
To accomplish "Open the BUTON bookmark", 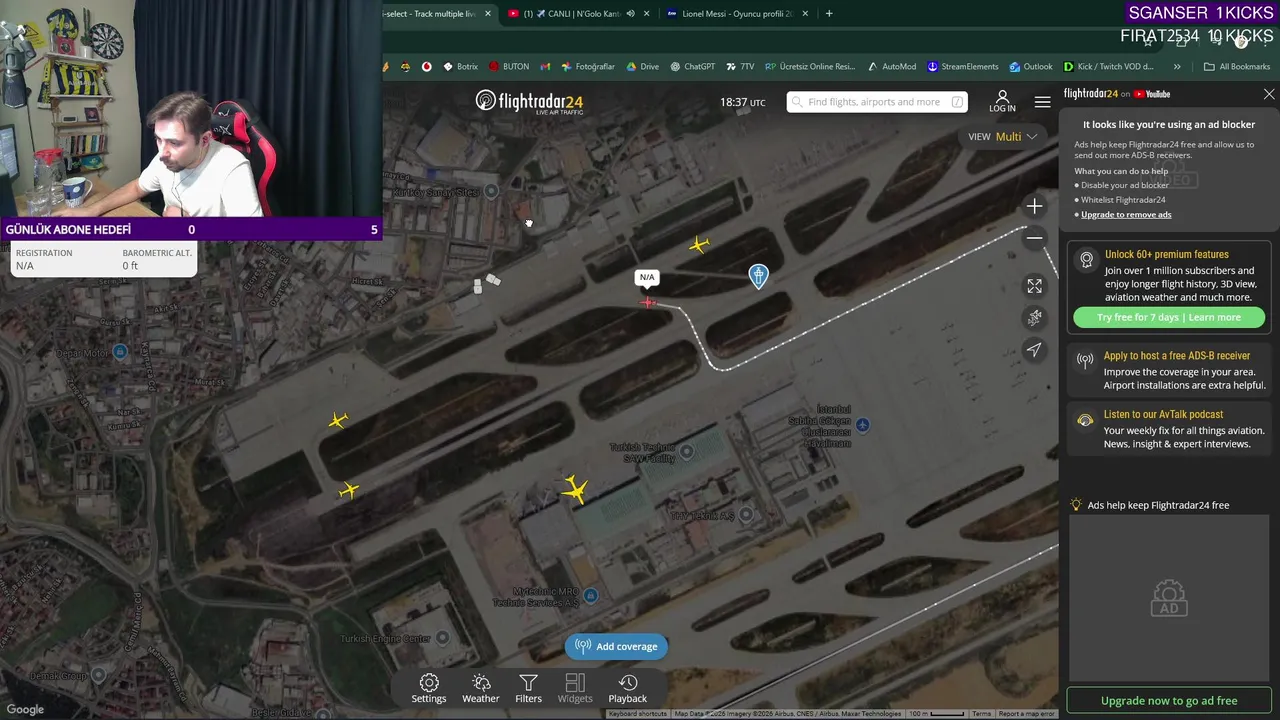I will coord(509,67).
